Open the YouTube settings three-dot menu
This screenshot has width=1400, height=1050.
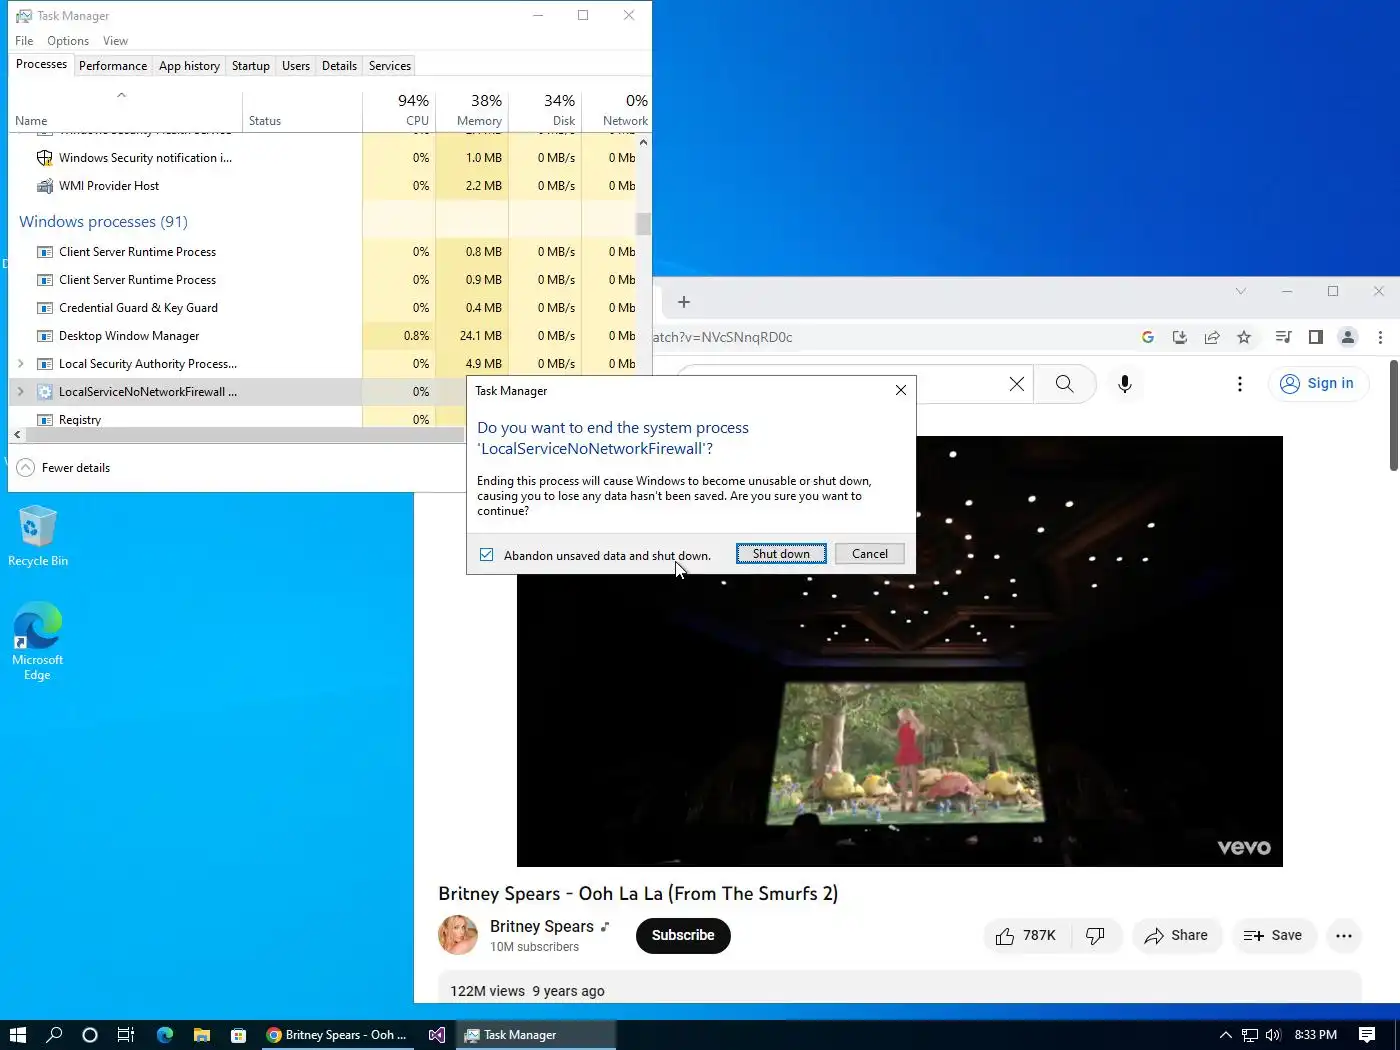pyautogui.click(x=1240, y=384)
